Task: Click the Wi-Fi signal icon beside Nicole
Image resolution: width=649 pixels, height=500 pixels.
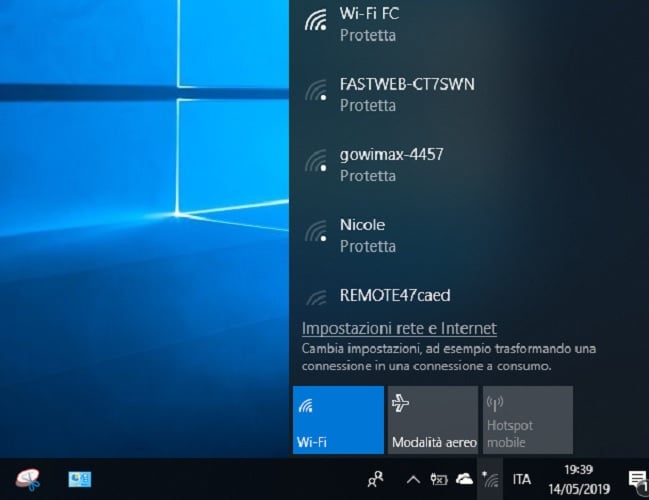Action: tap(316, 234)
